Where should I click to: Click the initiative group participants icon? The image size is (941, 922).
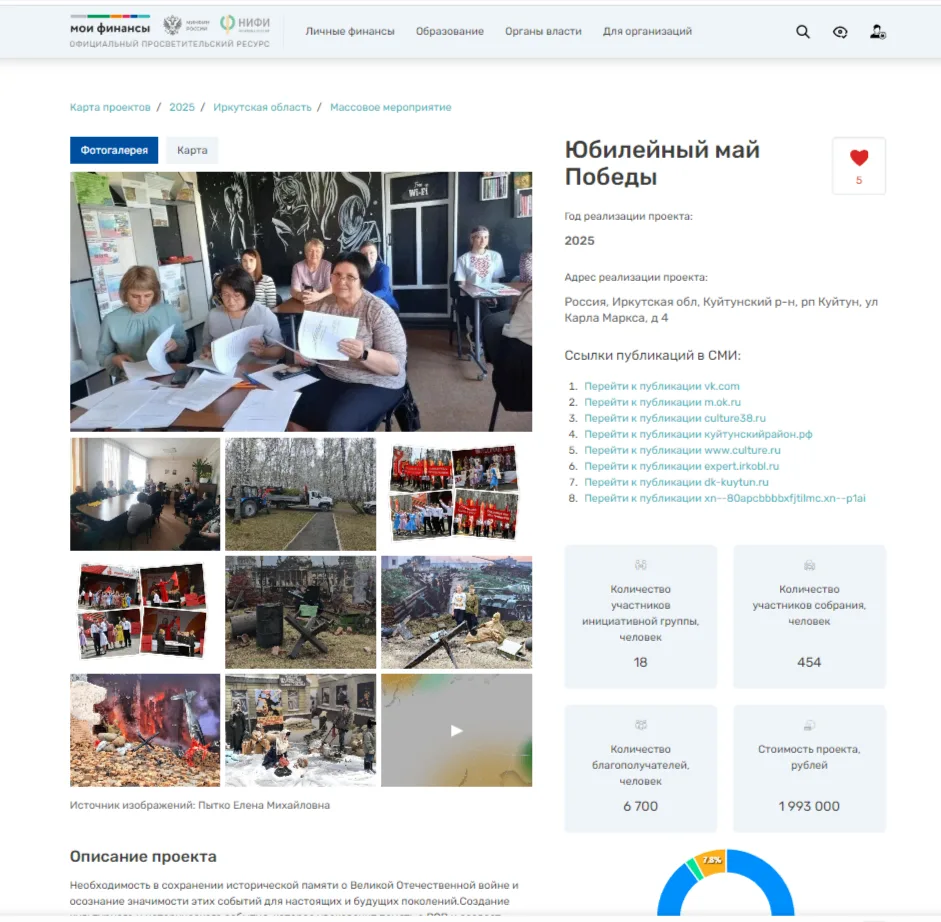click(640, 565)
